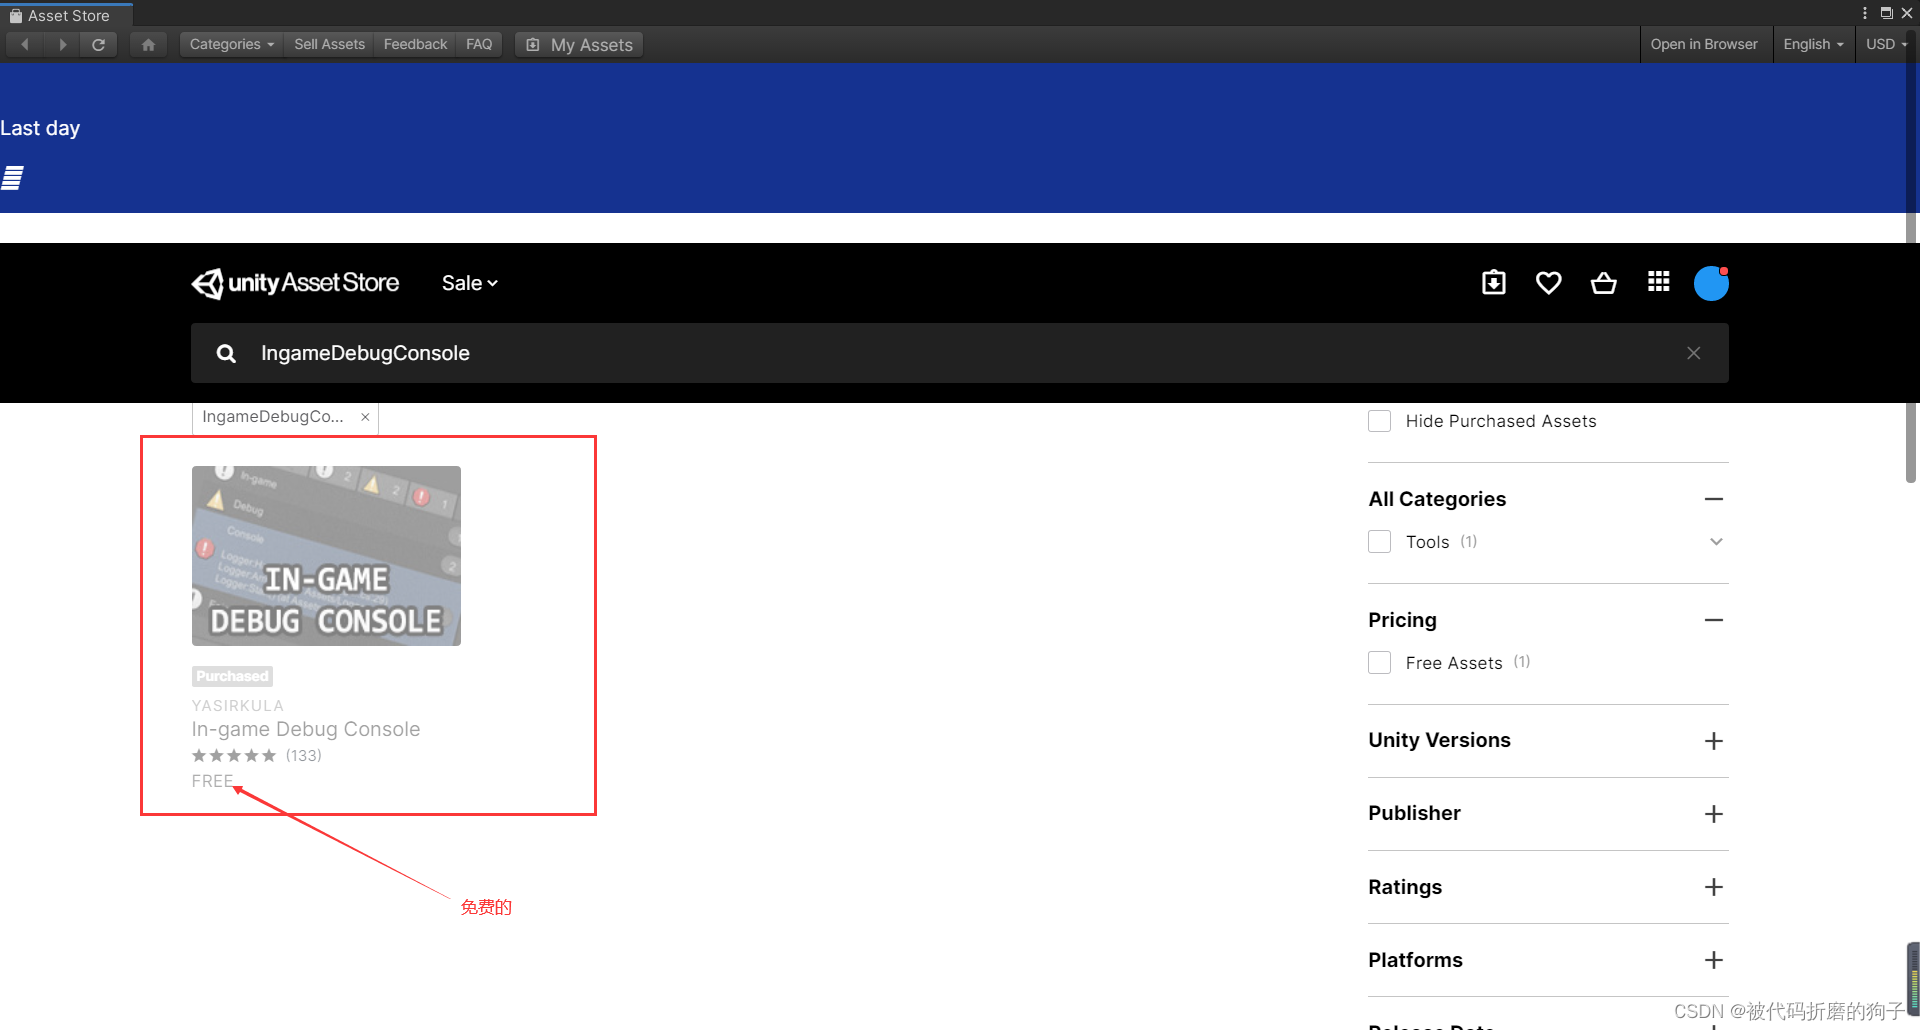Click Open in Browser
Image resolution: width=1920 pixels, height=1030 pixels.
tap(1704, 44)
